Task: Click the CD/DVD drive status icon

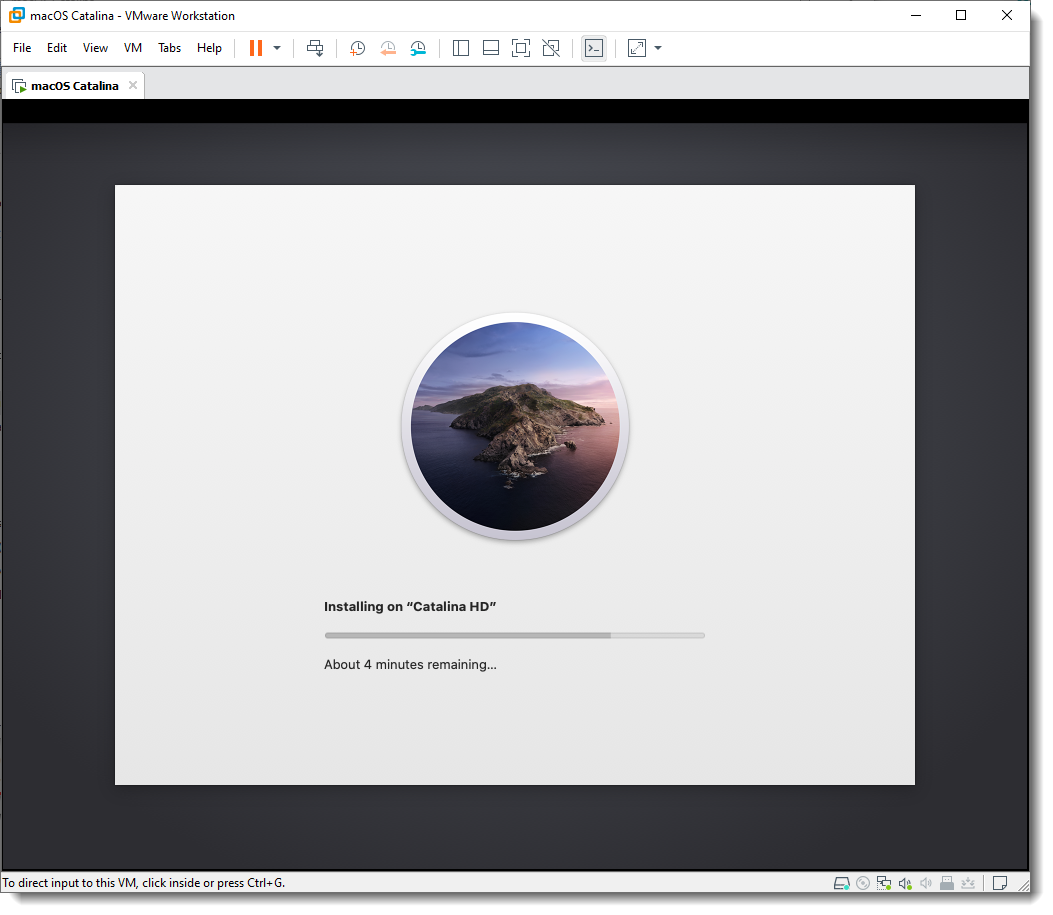Action: pos(863,884)
